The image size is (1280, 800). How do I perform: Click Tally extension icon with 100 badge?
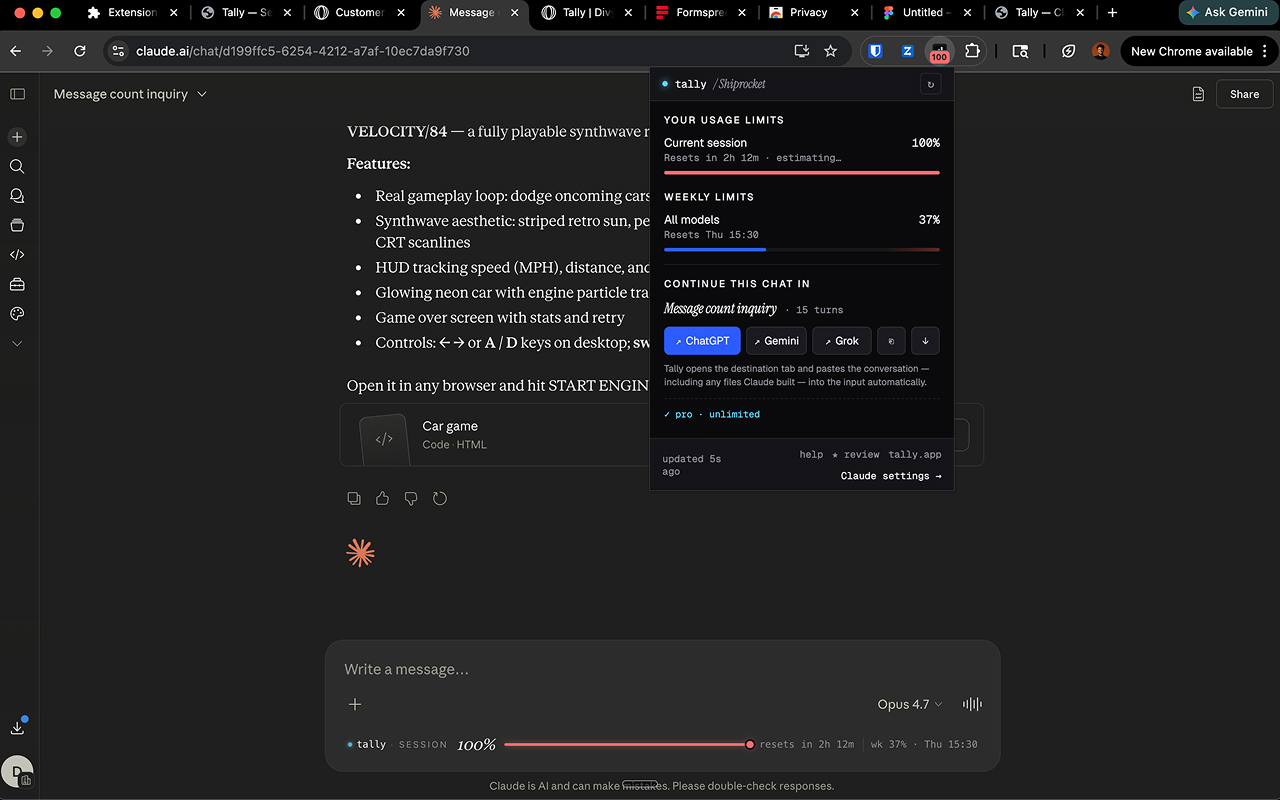[x=939, y=51]
